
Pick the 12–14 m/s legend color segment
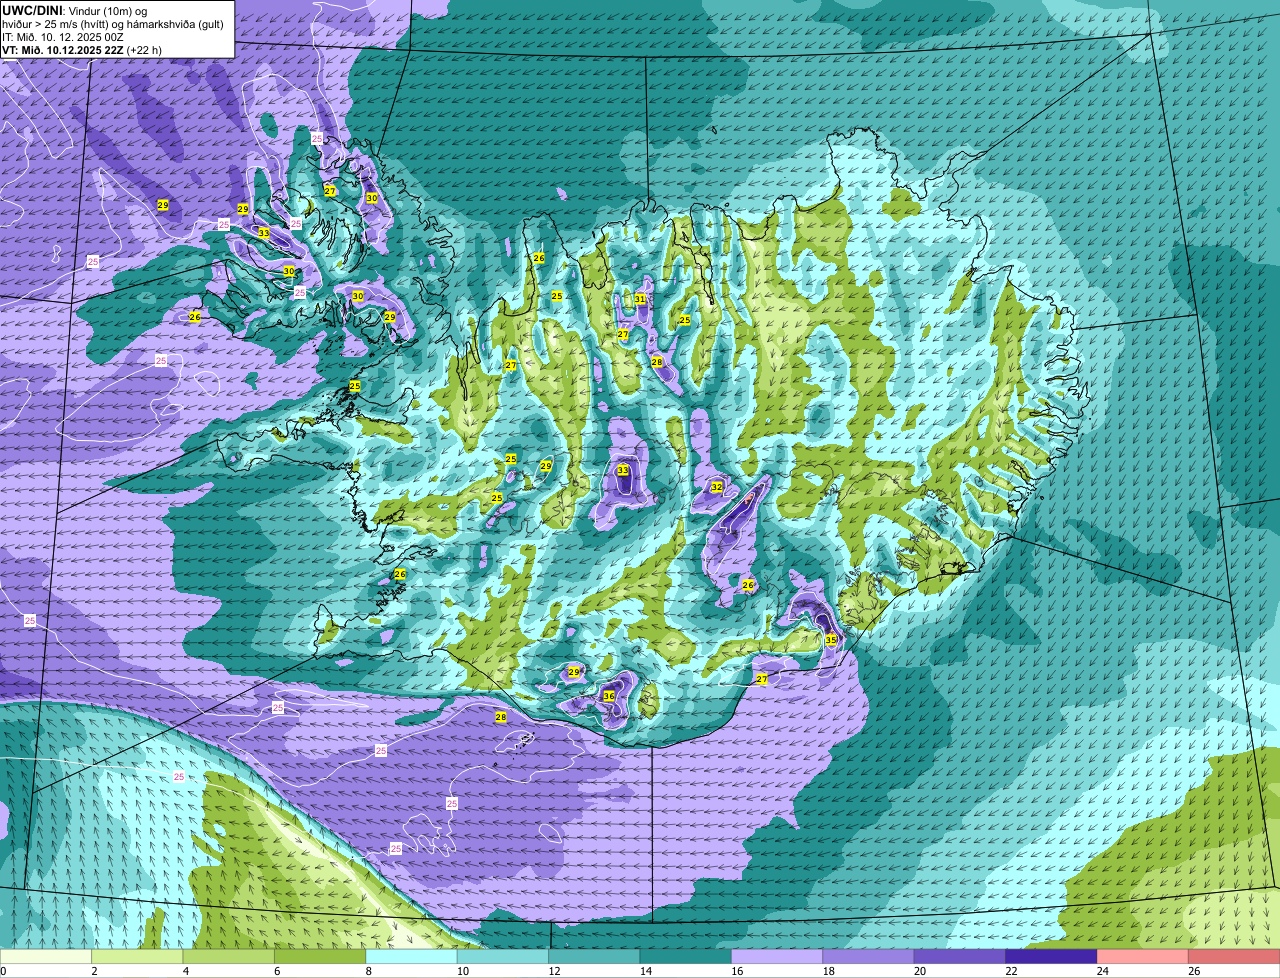click(594, 956)
